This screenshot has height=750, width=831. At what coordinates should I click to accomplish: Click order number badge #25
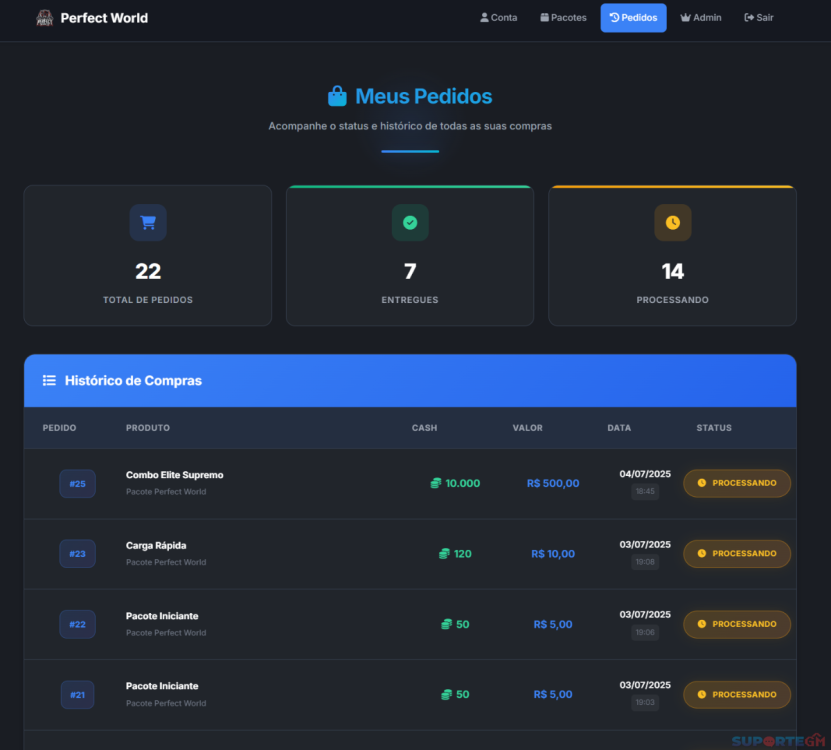click(x=77, y=484)
